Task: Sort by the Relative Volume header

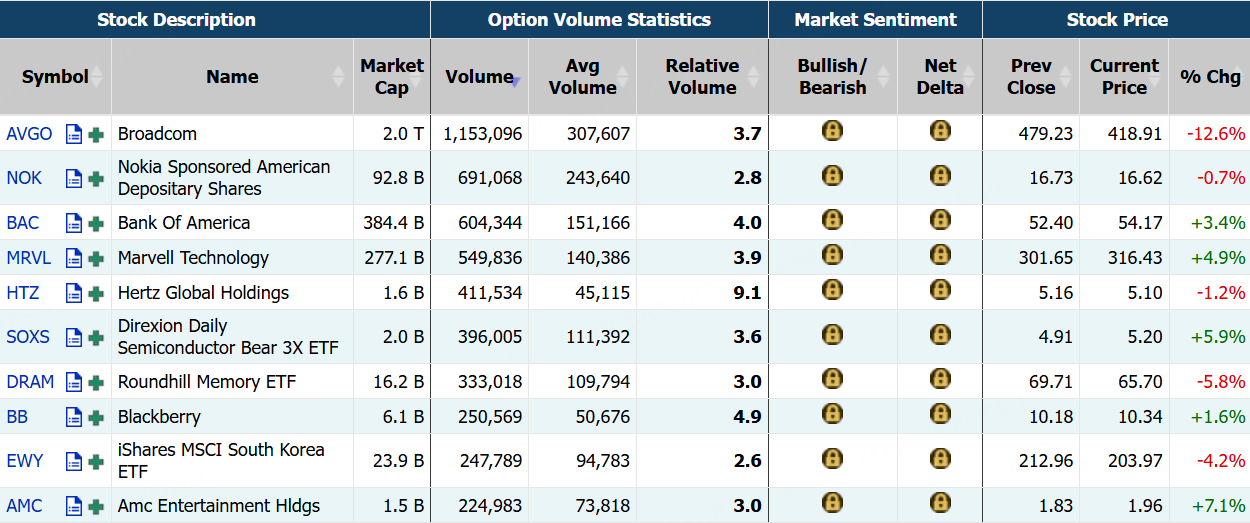Action: point(702,77)
